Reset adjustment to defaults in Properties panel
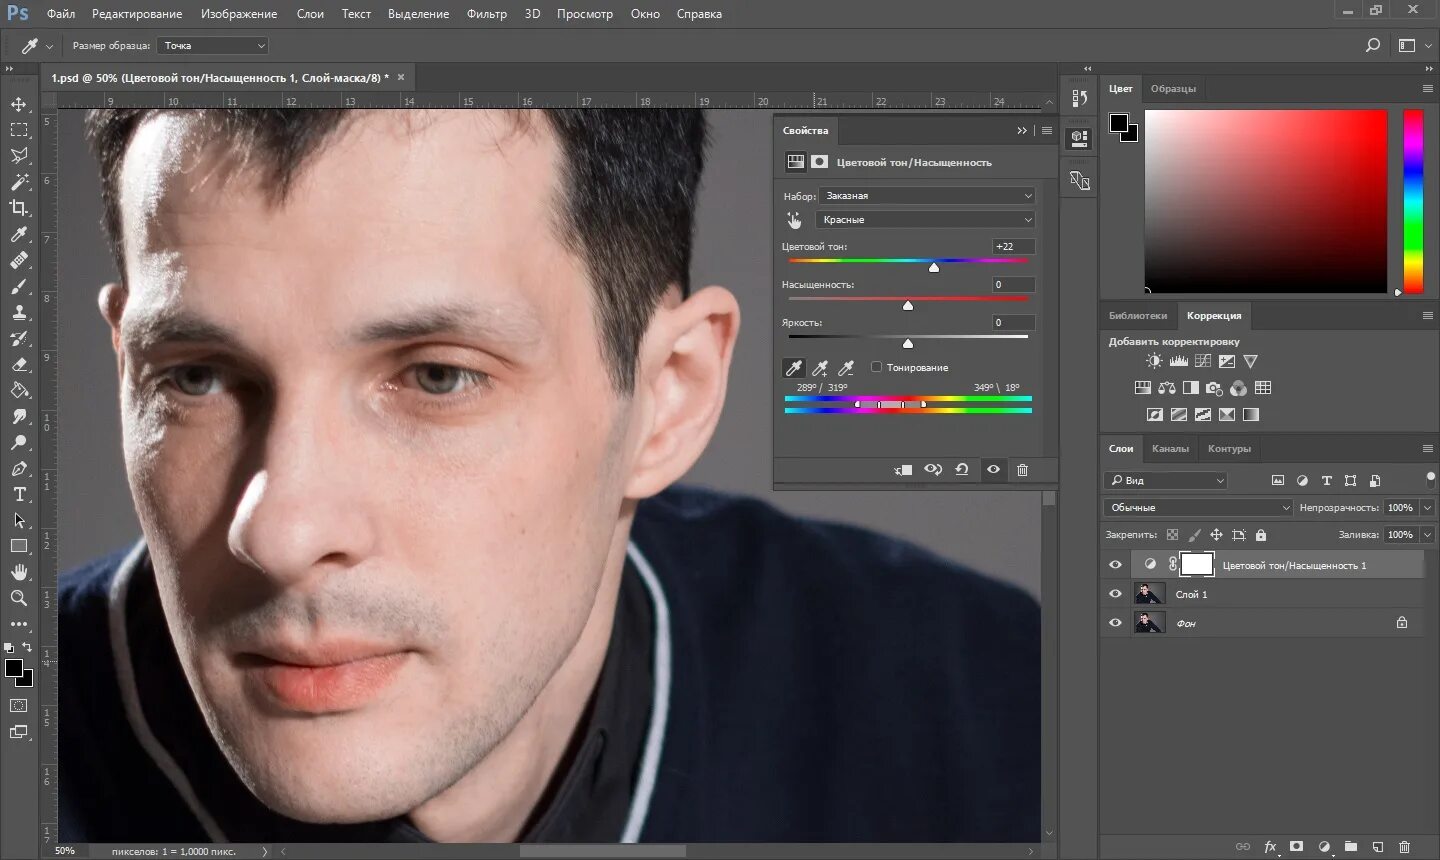1440x860 pixels. point(962,469)
